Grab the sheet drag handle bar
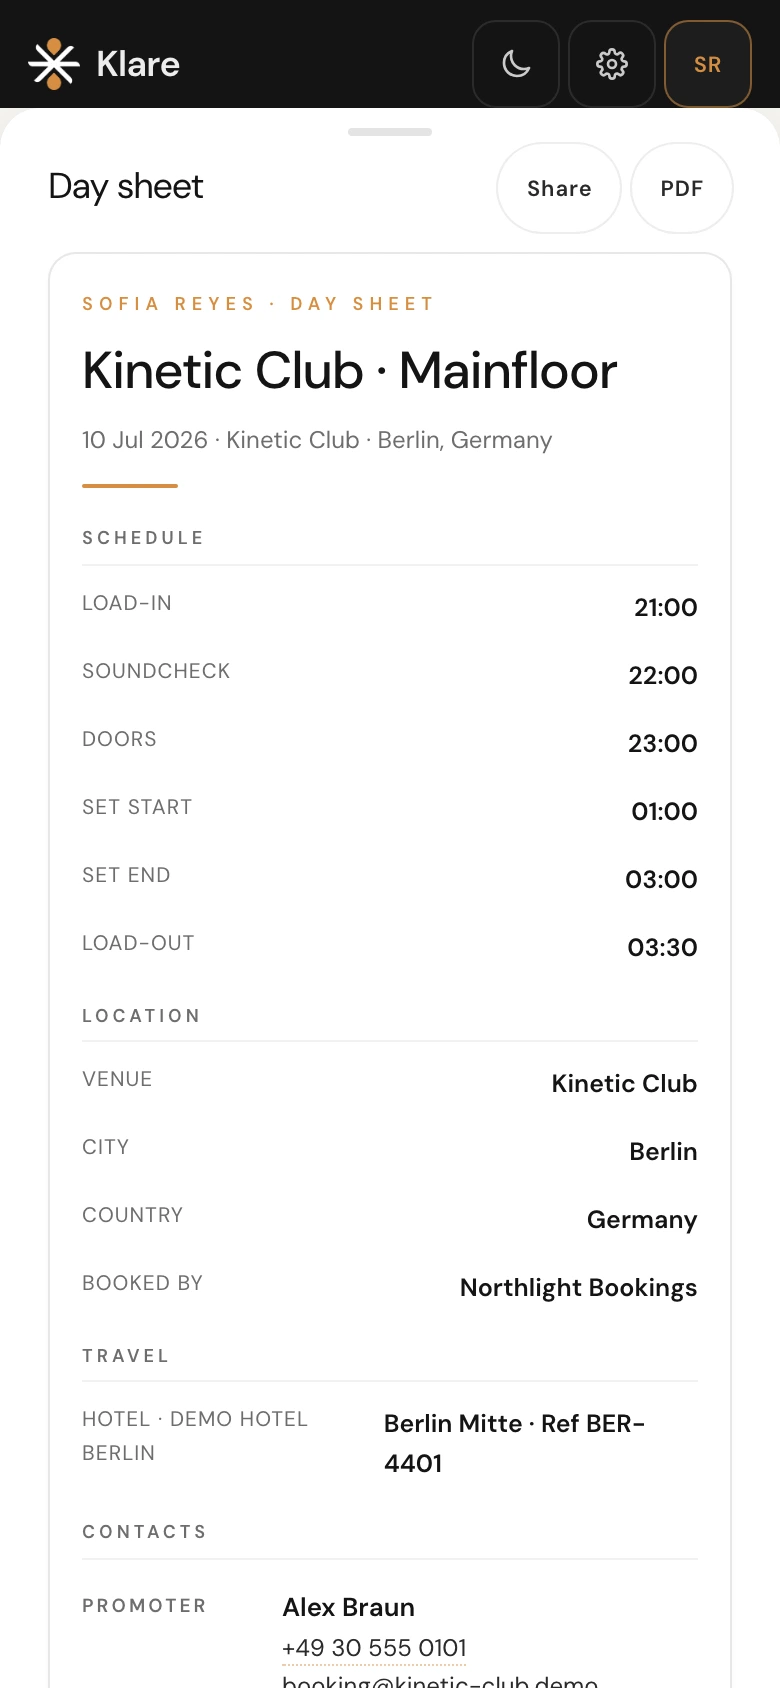The width and height of the screenshot is (780, 1688). [390, 132]
